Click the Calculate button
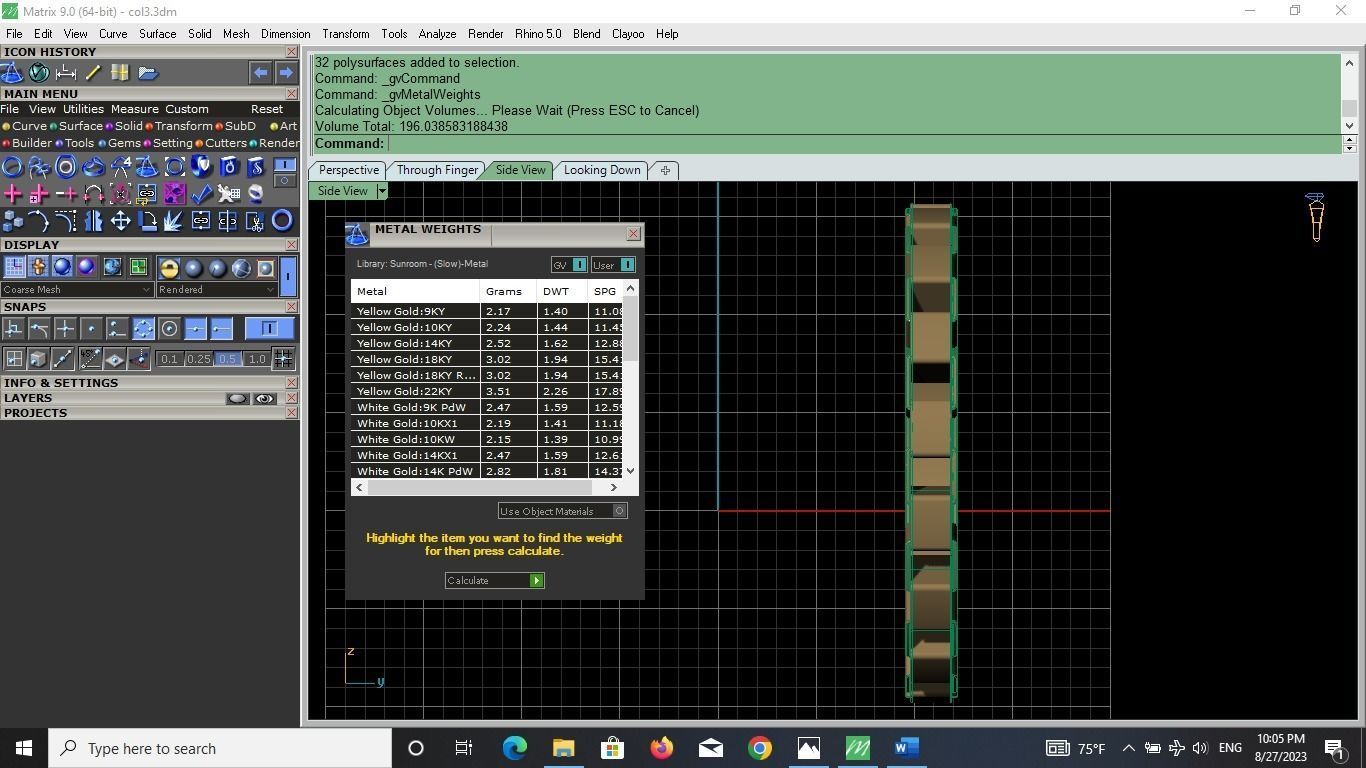 494,580
